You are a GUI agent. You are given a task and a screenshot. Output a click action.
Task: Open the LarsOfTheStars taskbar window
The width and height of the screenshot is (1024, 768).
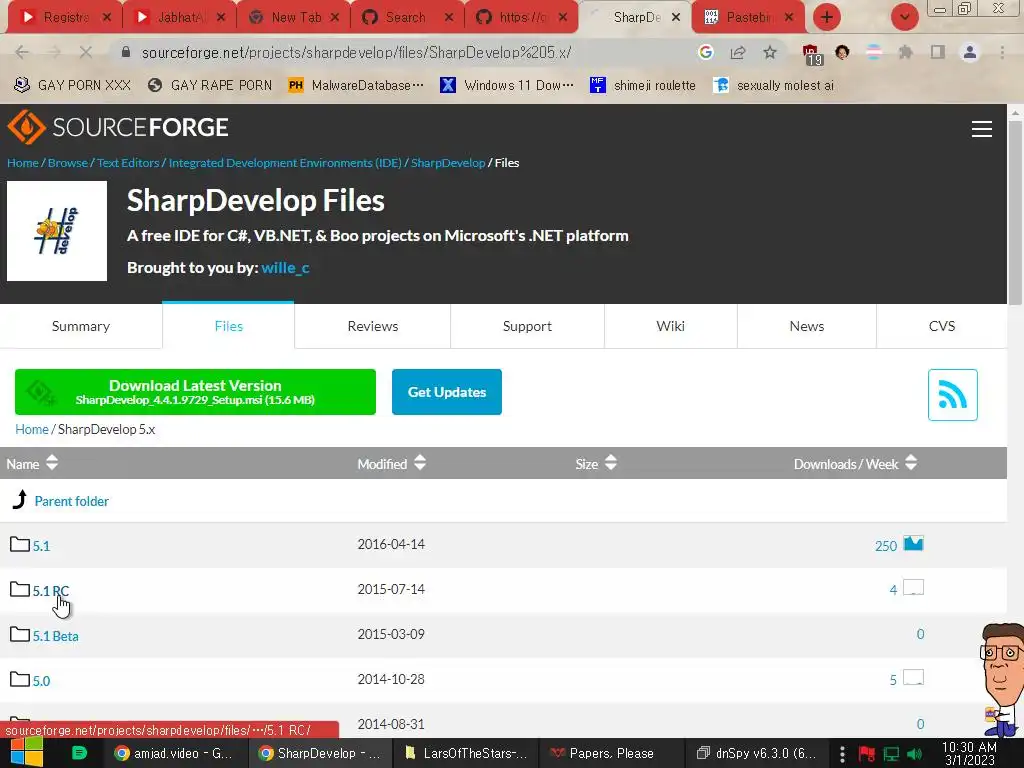pos(466,753)
